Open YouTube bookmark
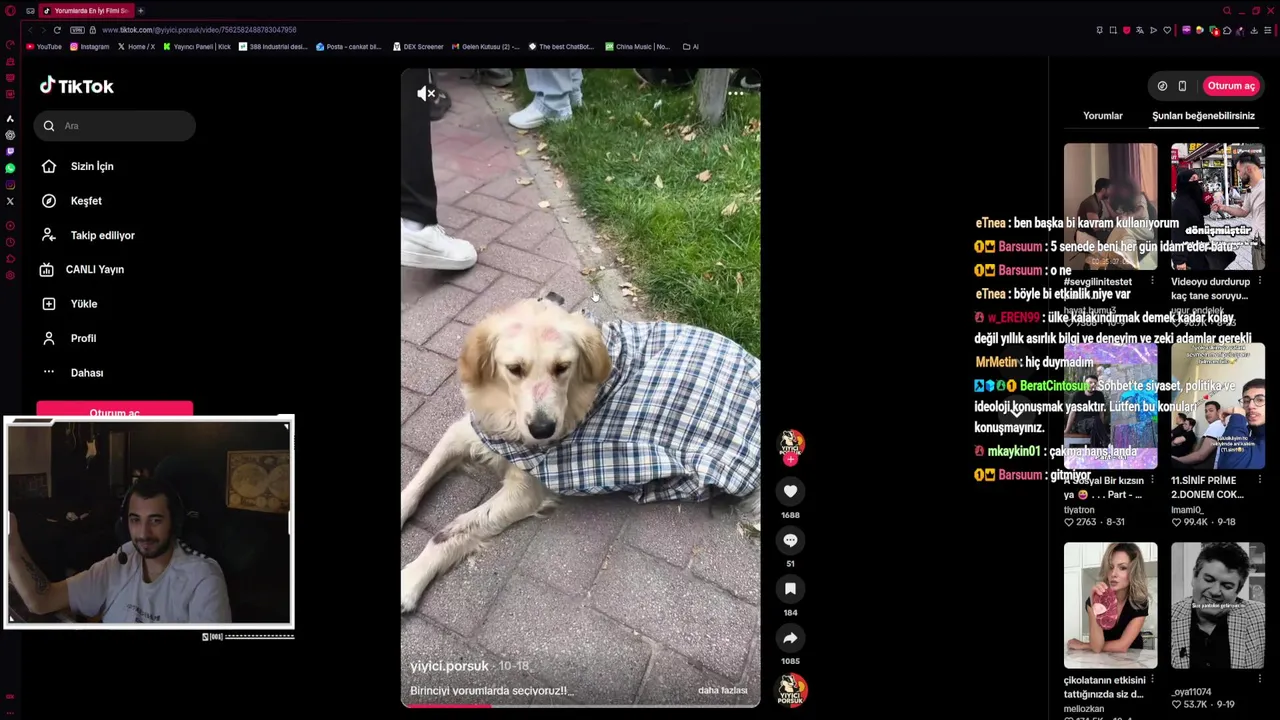The height and width of the screenshot is (720, 1280). pyautogui.click(x=44, y=47)
